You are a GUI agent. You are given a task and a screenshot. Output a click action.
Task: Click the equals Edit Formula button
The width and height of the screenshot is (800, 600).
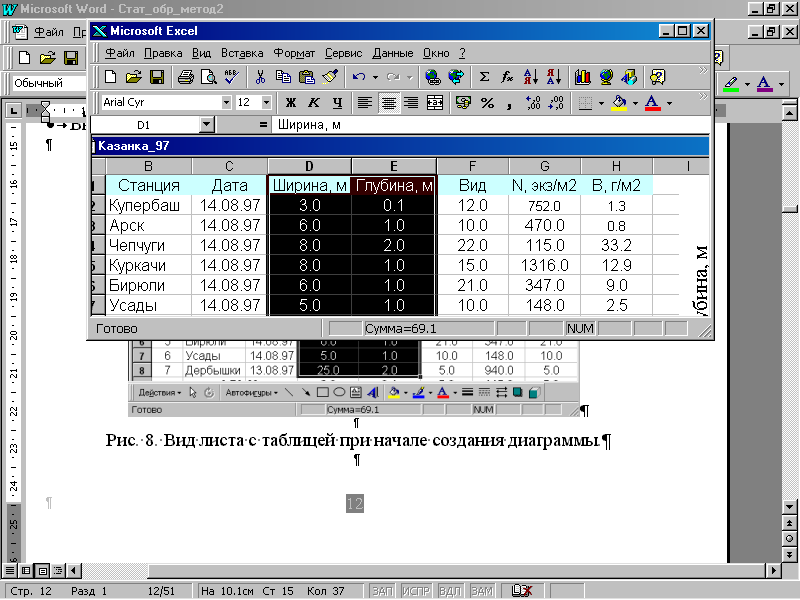point(263,124)
